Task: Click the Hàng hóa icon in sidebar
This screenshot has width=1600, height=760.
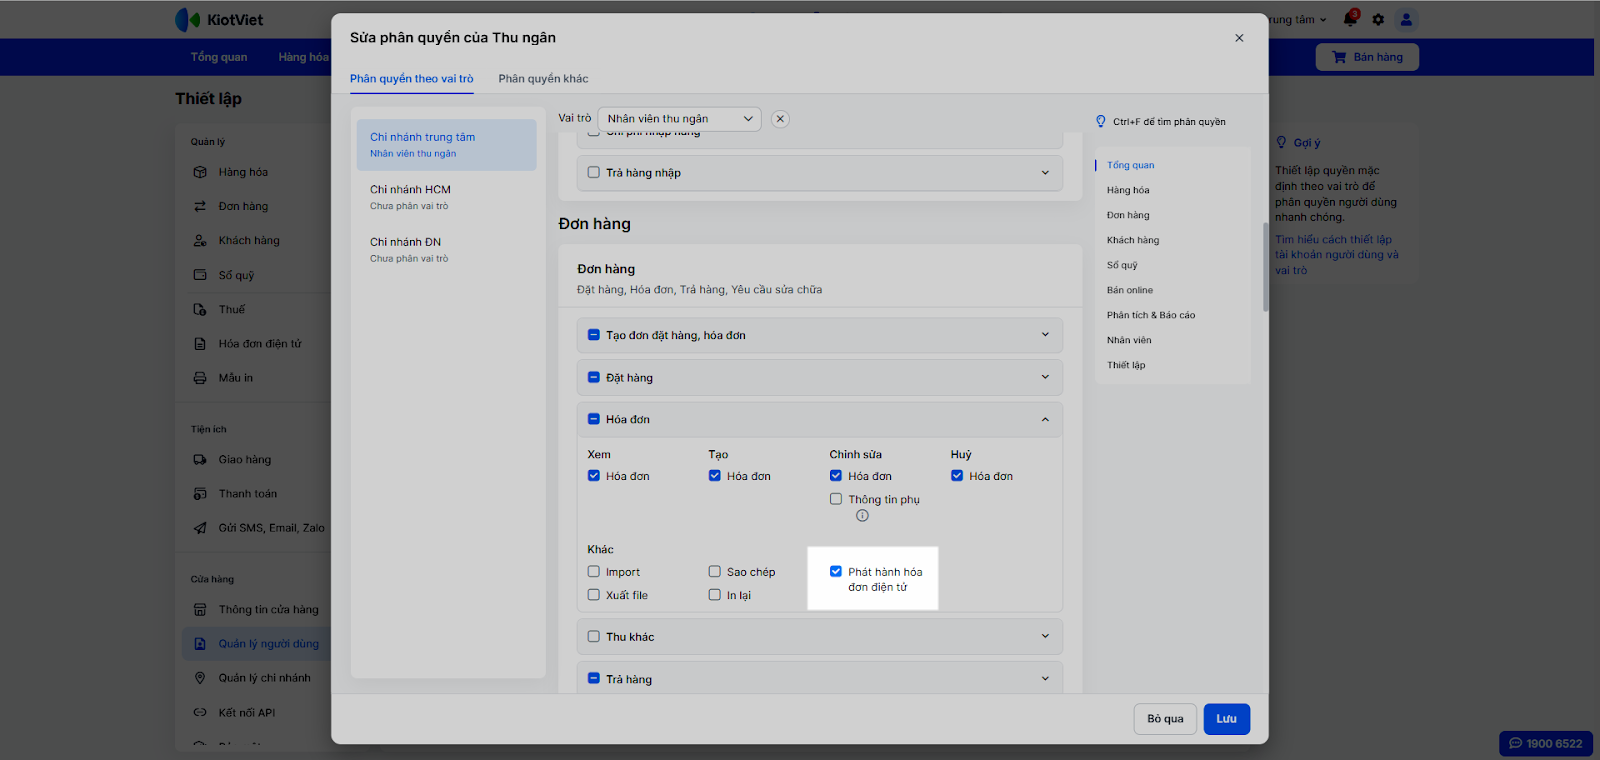Action: click(200, 172)
